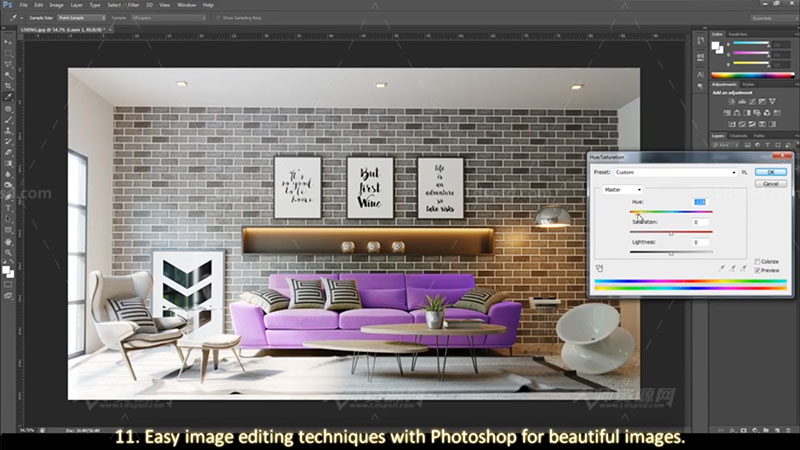Add a Brightness/Contrast adjustment
Image resolution: width=800 pixels, height=450 pixels.
[732, 102]
